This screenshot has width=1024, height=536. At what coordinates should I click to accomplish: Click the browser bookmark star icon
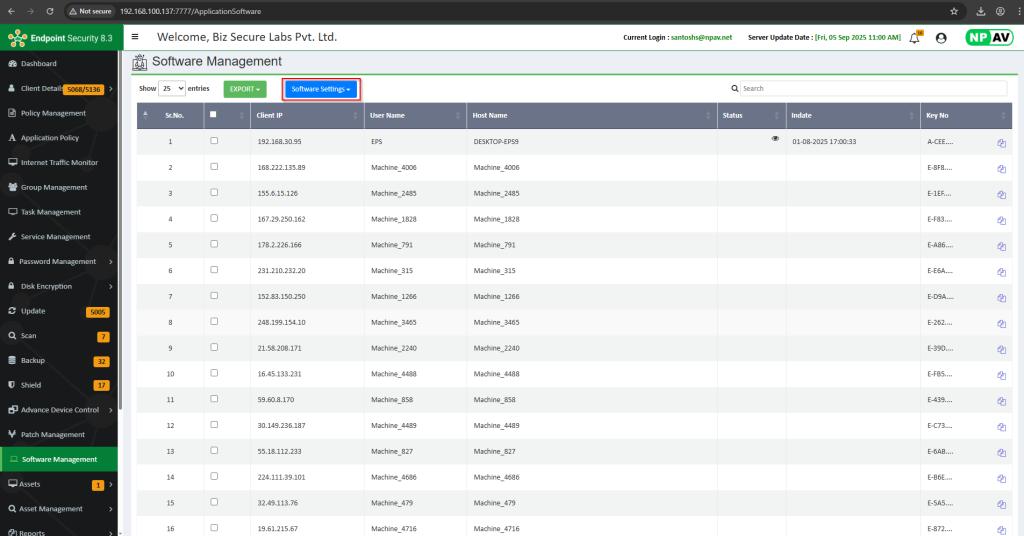(x=954, y=11)
